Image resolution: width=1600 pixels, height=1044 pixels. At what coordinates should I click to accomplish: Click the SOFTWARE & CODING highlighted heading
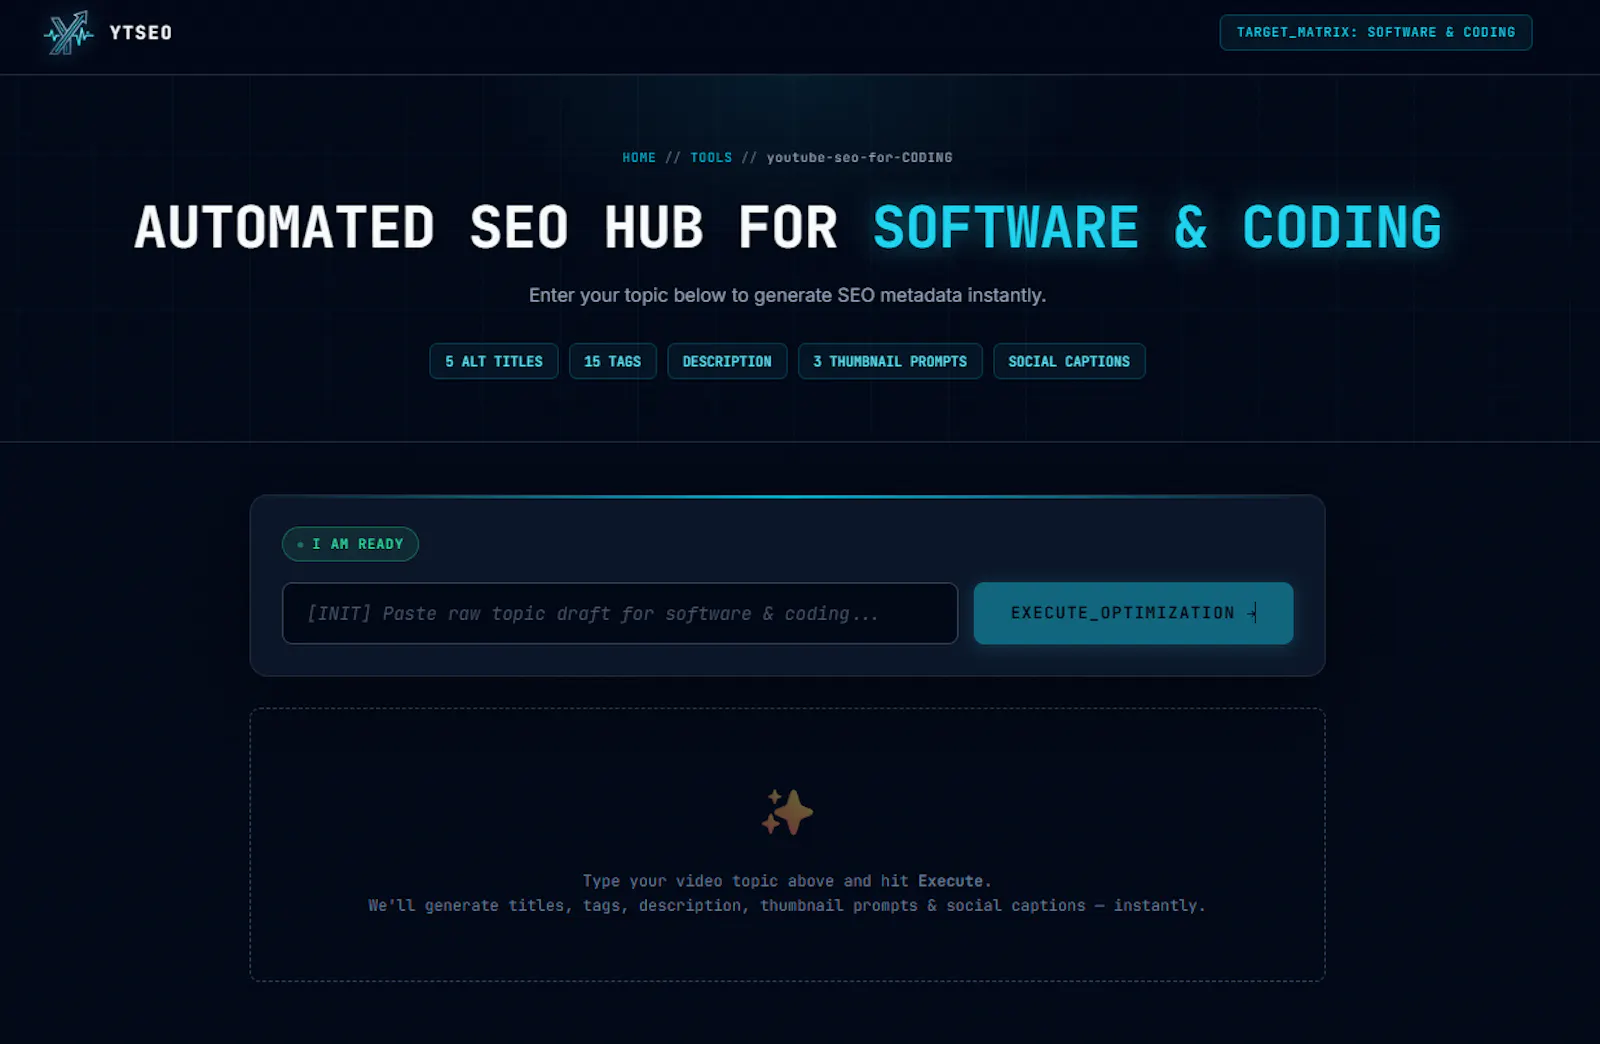click(1157, 228)
